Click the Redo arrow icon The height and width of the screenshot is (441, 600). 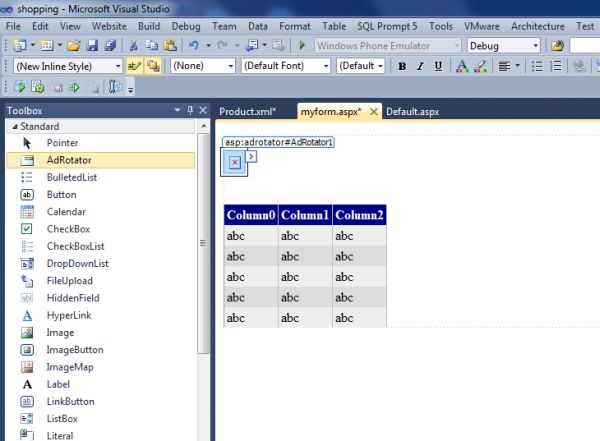click(223, 46)
